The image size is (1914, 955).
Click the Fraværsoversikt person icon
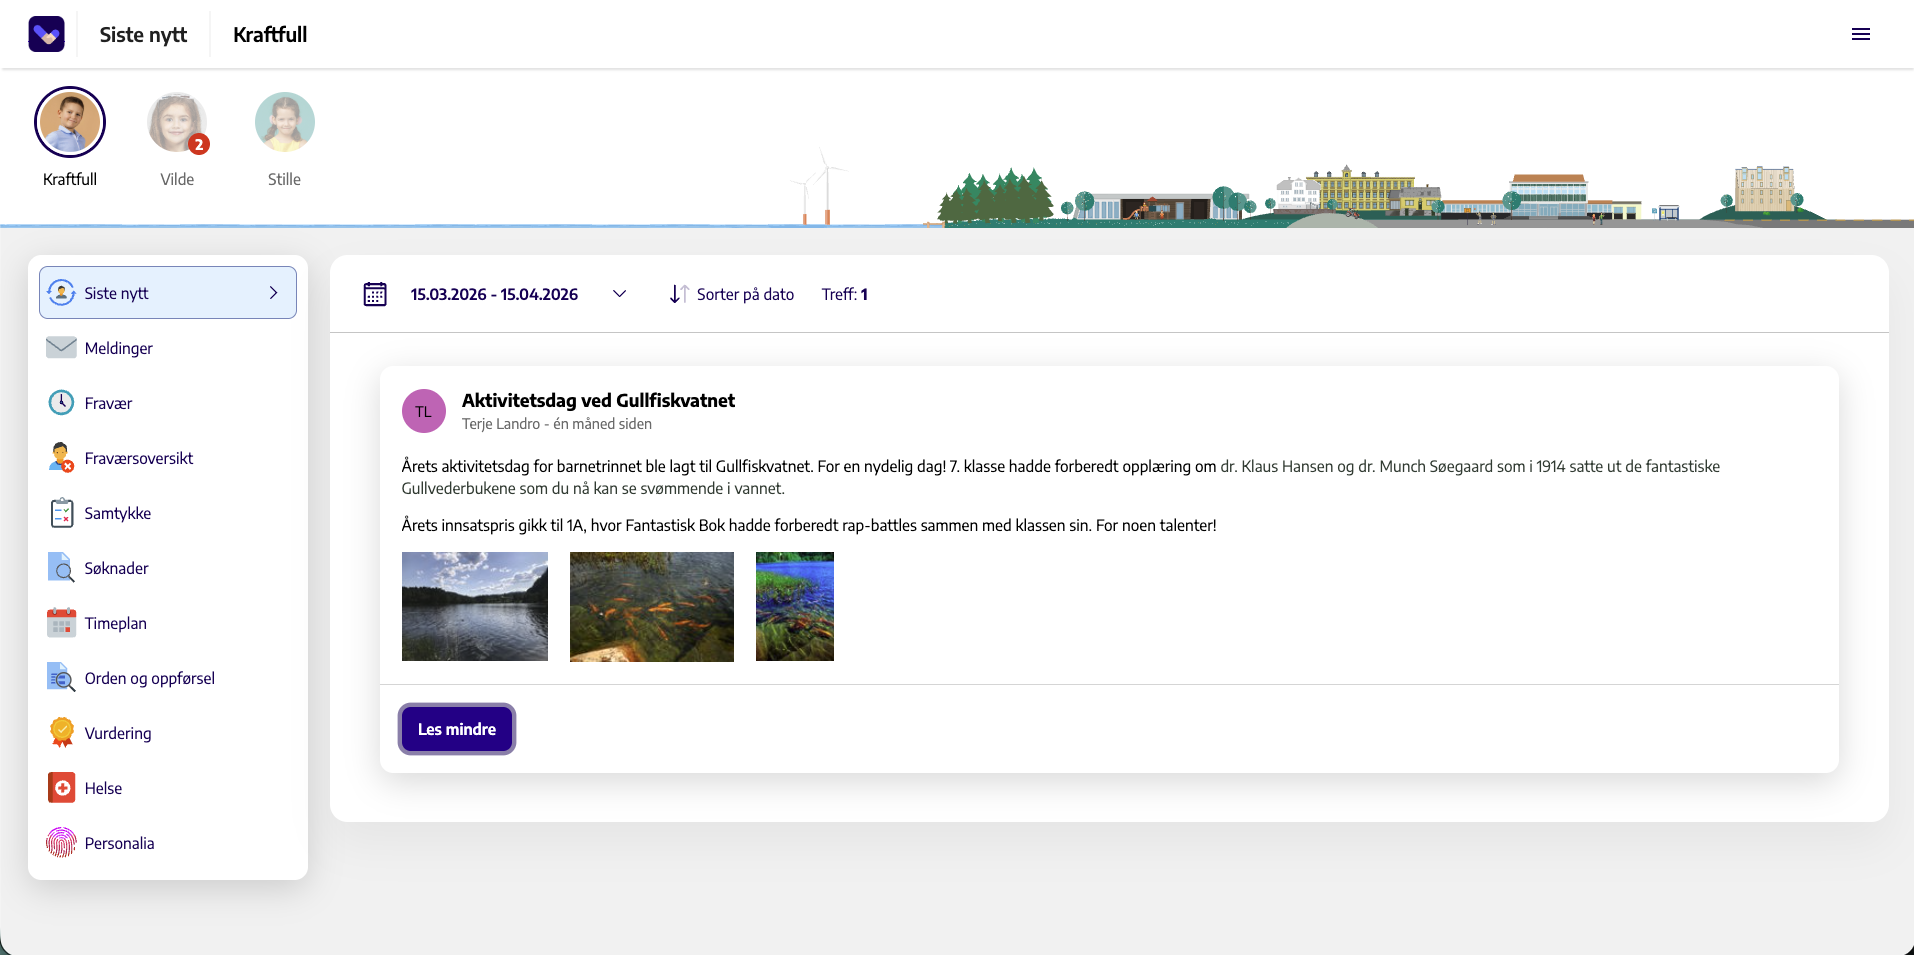pyautogui.click(x=61, y=457)
